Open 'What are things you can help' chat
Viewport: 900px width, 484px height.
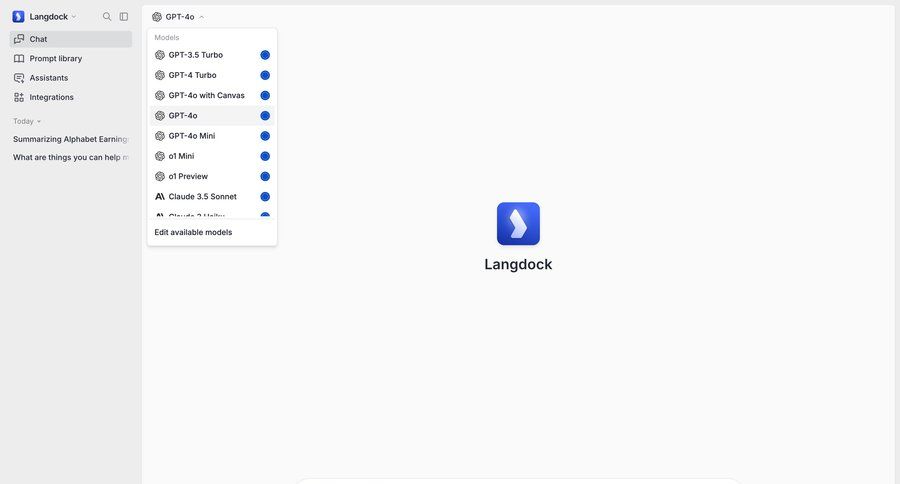click(71, 157)
